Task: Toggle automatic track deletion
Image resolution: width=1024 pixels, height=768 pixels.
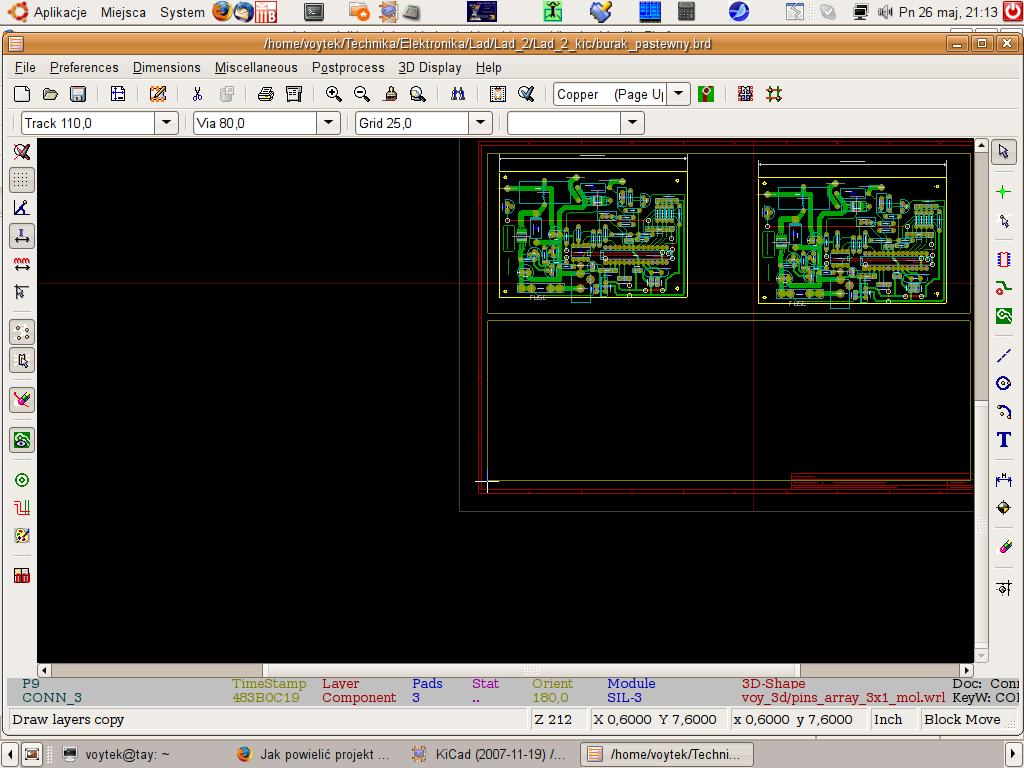Action: tap(22, 400)
